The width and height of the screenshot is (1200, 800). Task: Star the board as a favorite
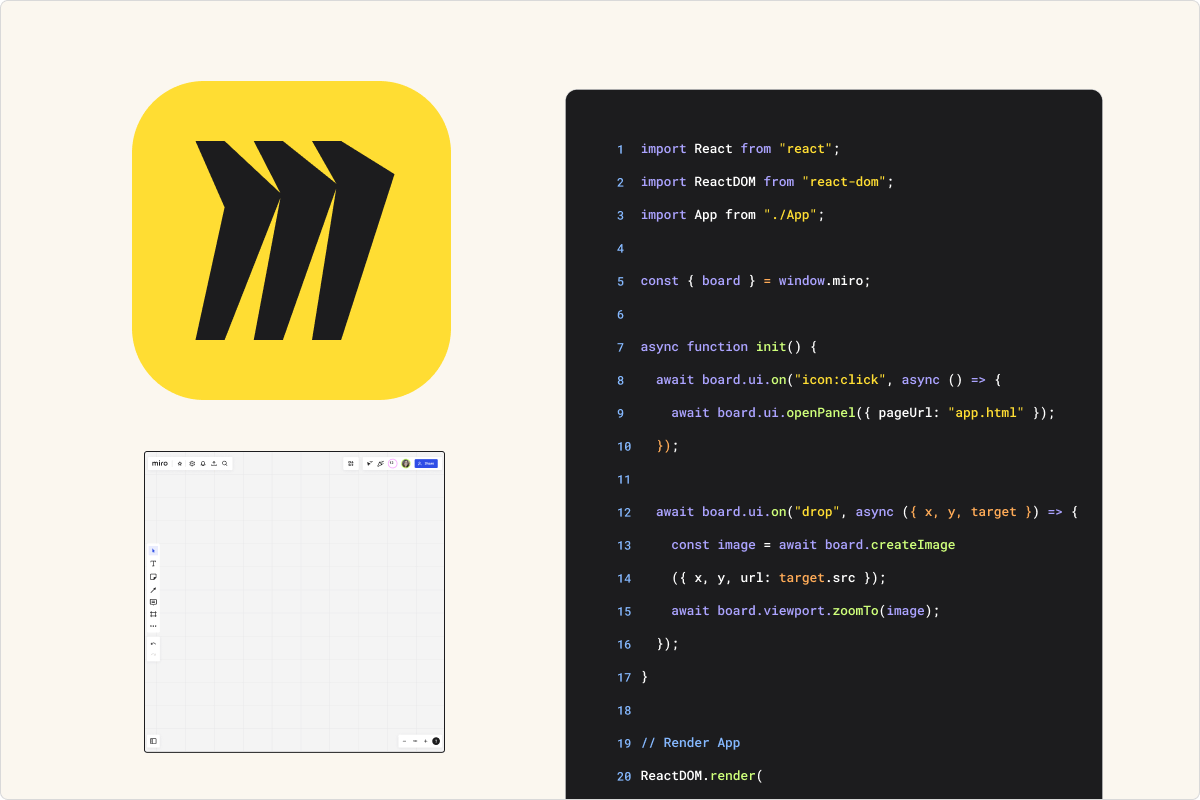(x=180, y=464)
